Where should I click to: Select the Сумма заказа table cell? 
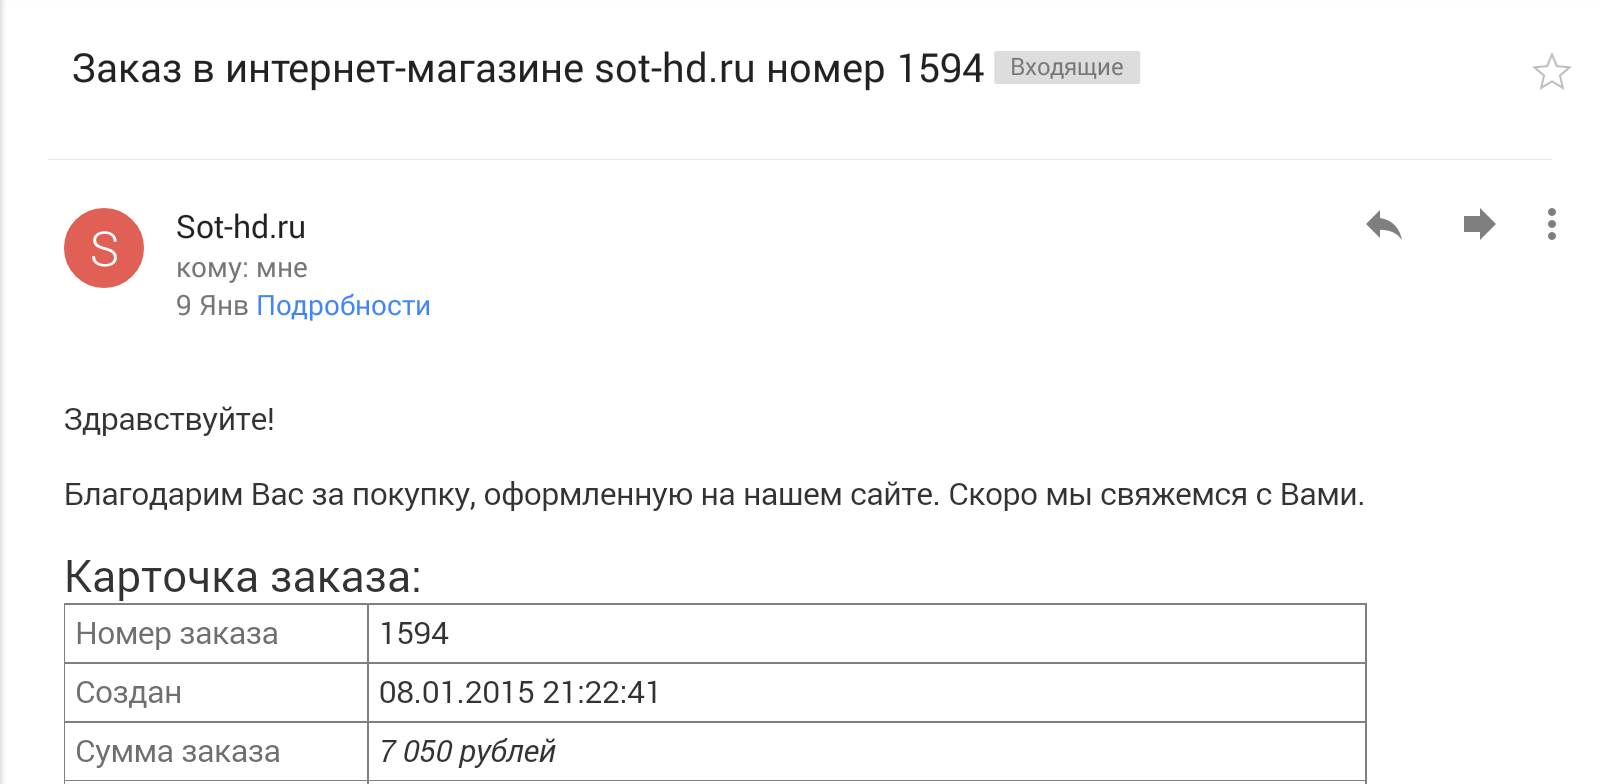tap(217, 751)
